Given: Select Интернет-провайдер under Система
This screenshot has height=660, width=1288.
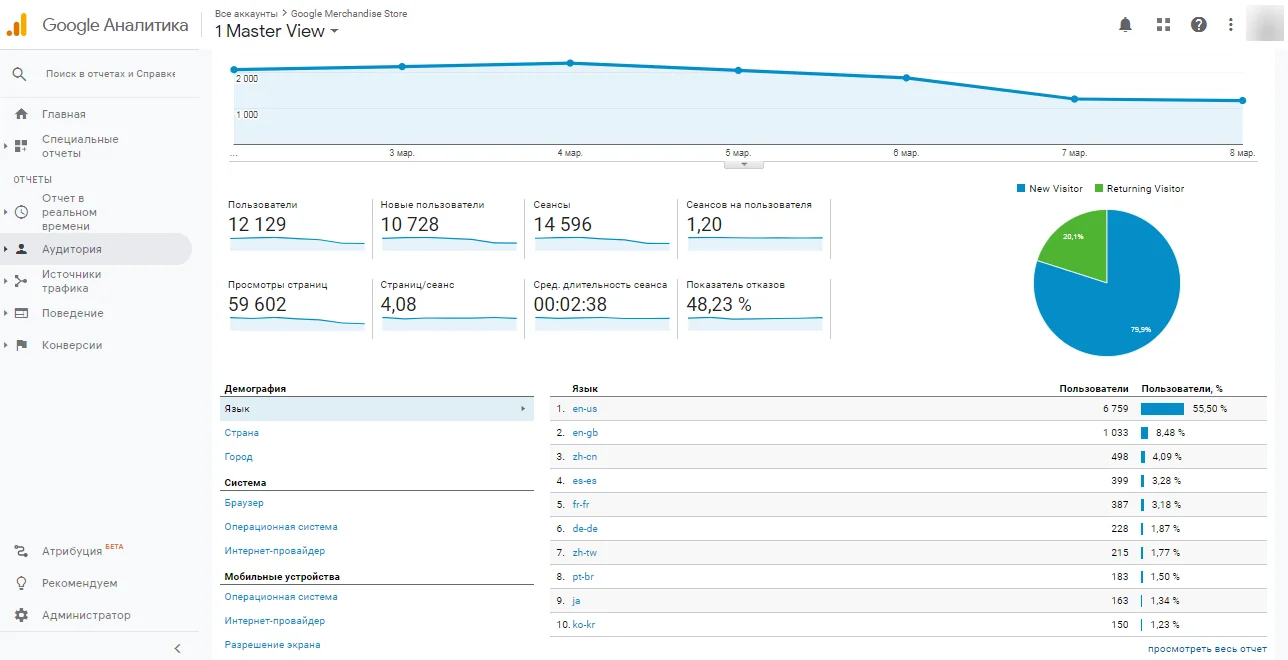Looking at the screenshot, I should tap(275, 551).
